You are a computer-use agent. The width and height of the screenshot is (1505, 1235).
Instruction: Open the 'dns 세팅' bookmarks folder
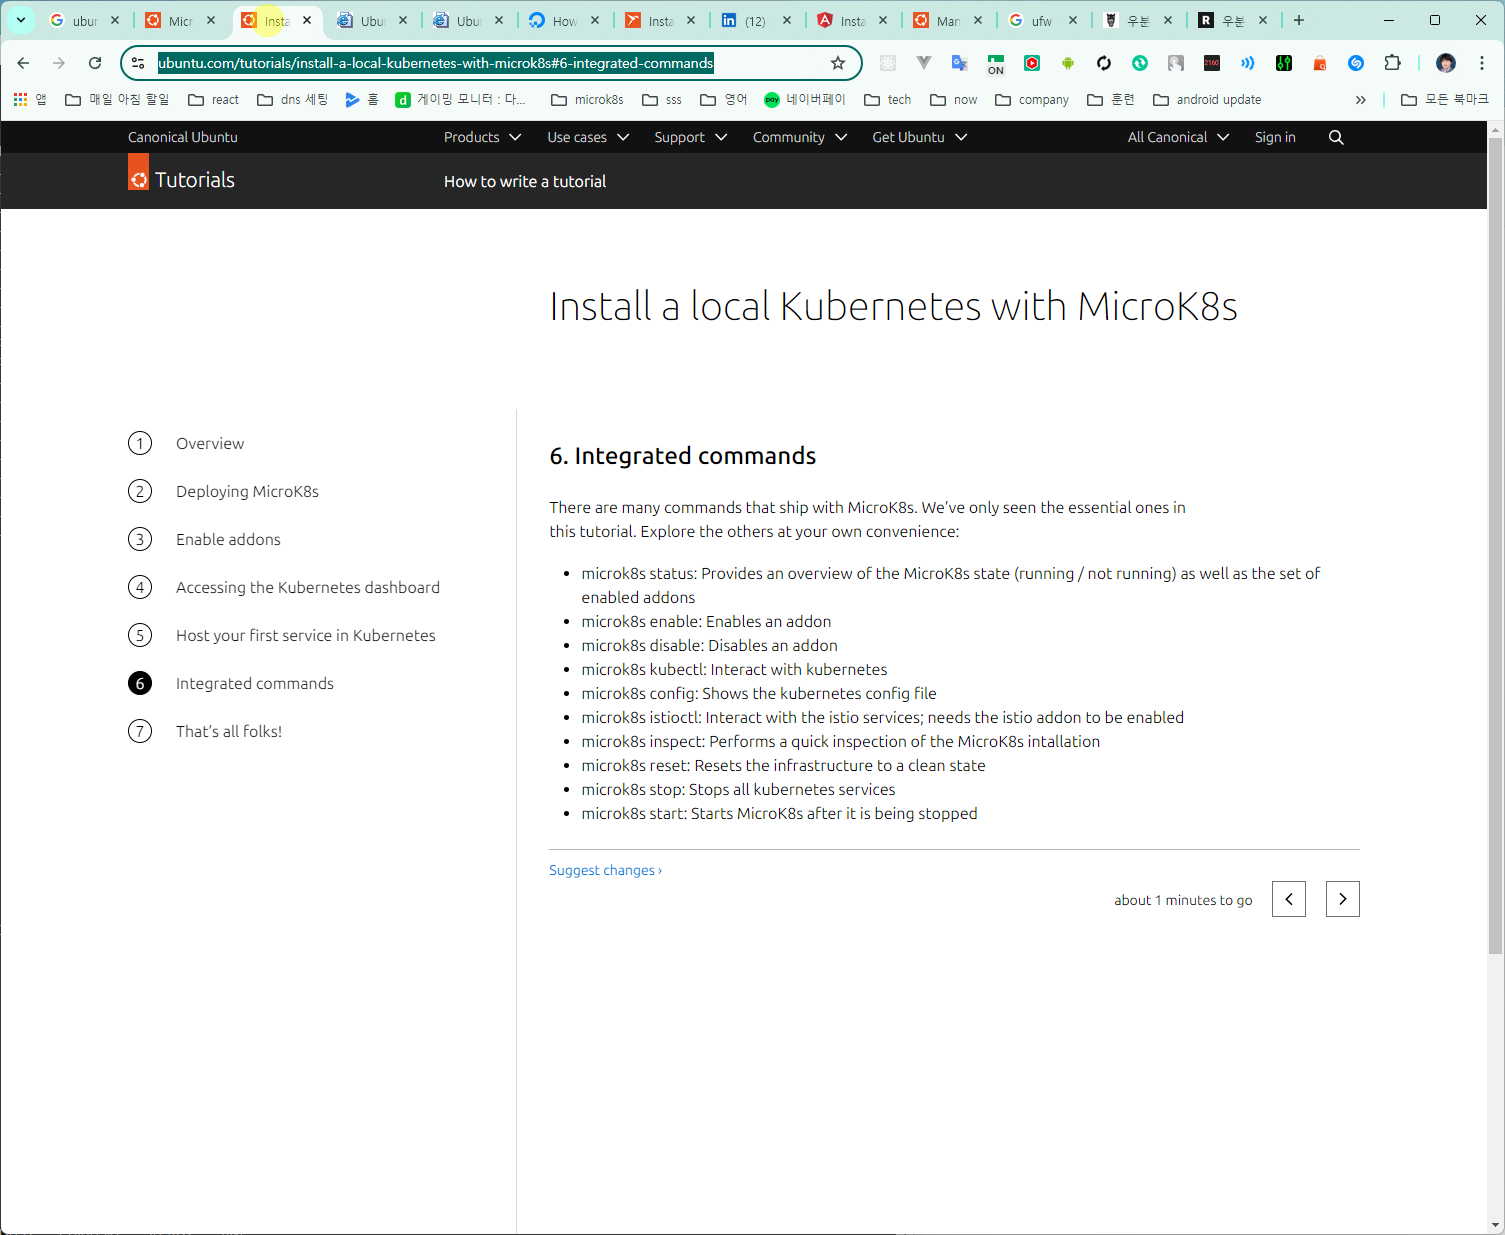pyautogui.click(x=293, y=99)
